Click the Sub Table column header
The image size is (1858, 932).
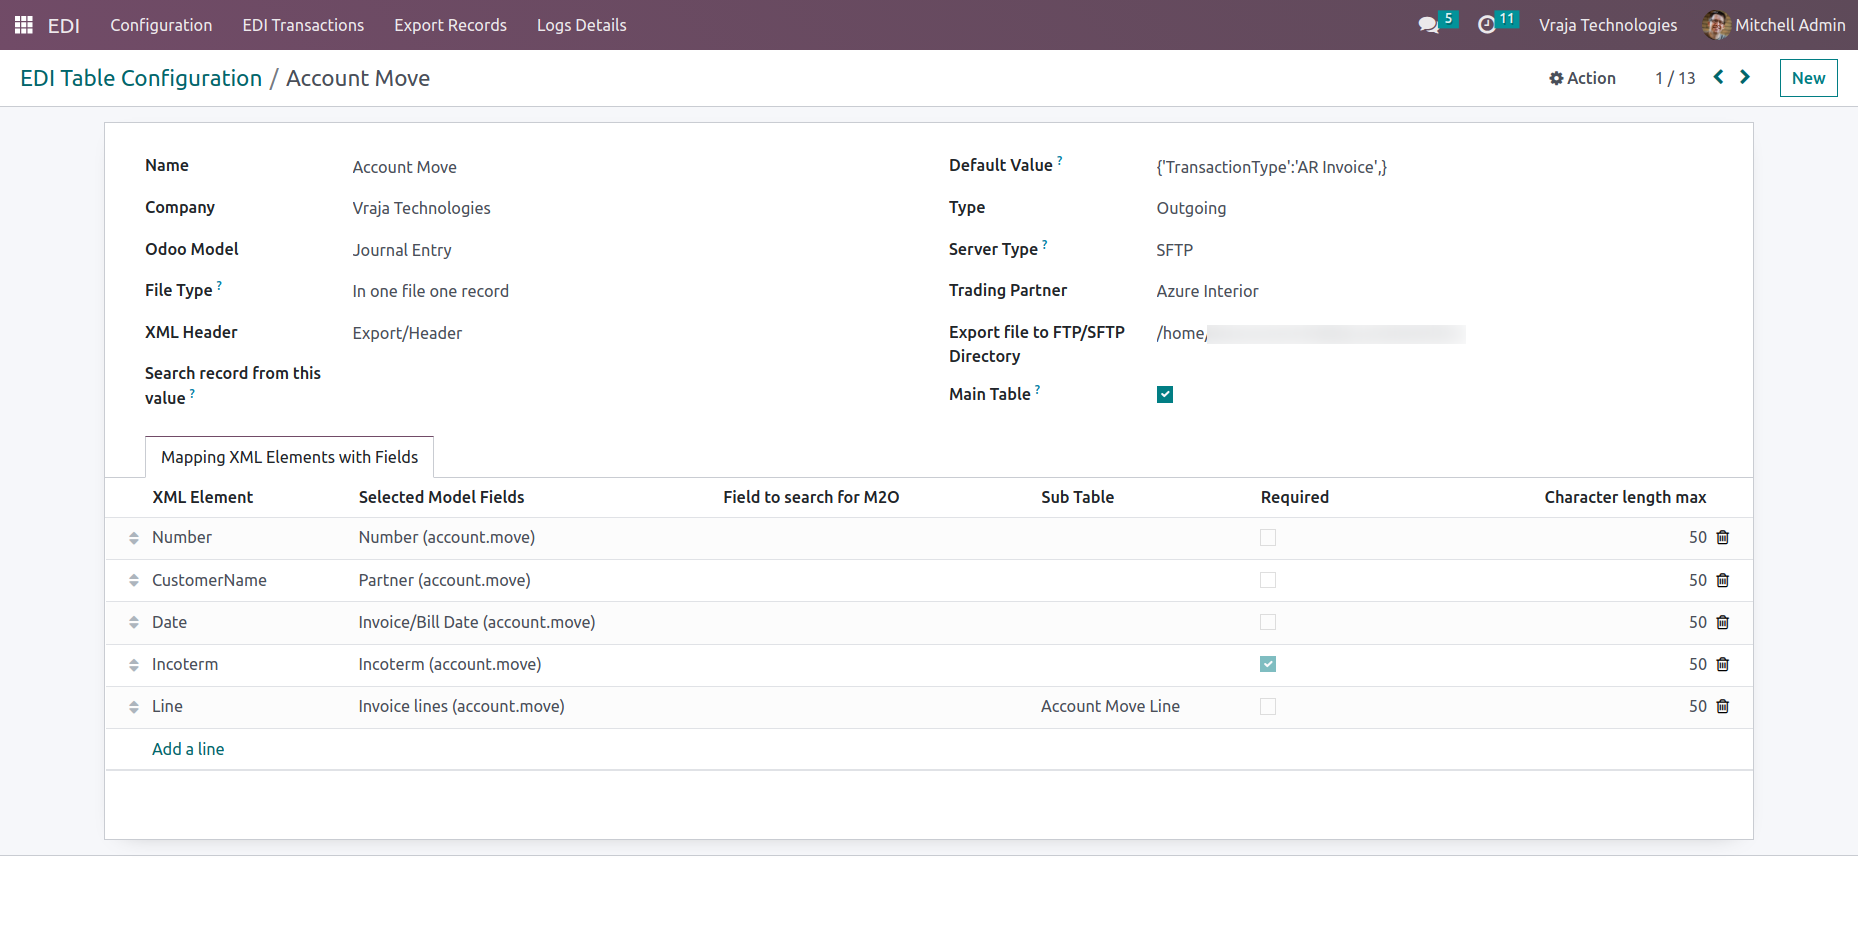pos(1077,497)
